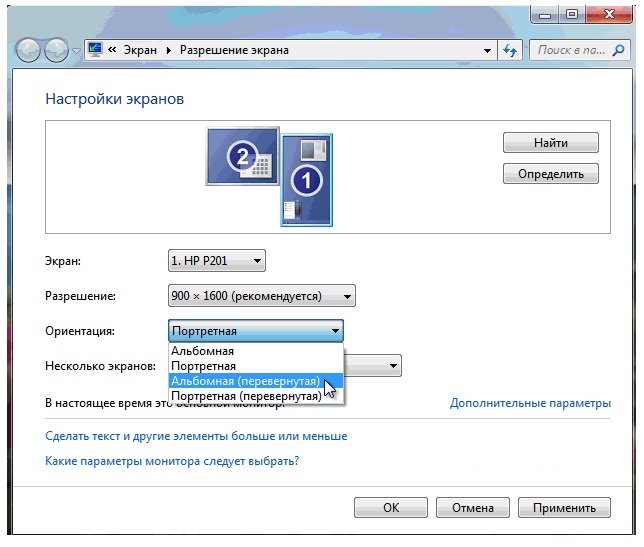Screen dimensions: 644x547
Task: Focus the control panel search field
Action: [580, 50]
